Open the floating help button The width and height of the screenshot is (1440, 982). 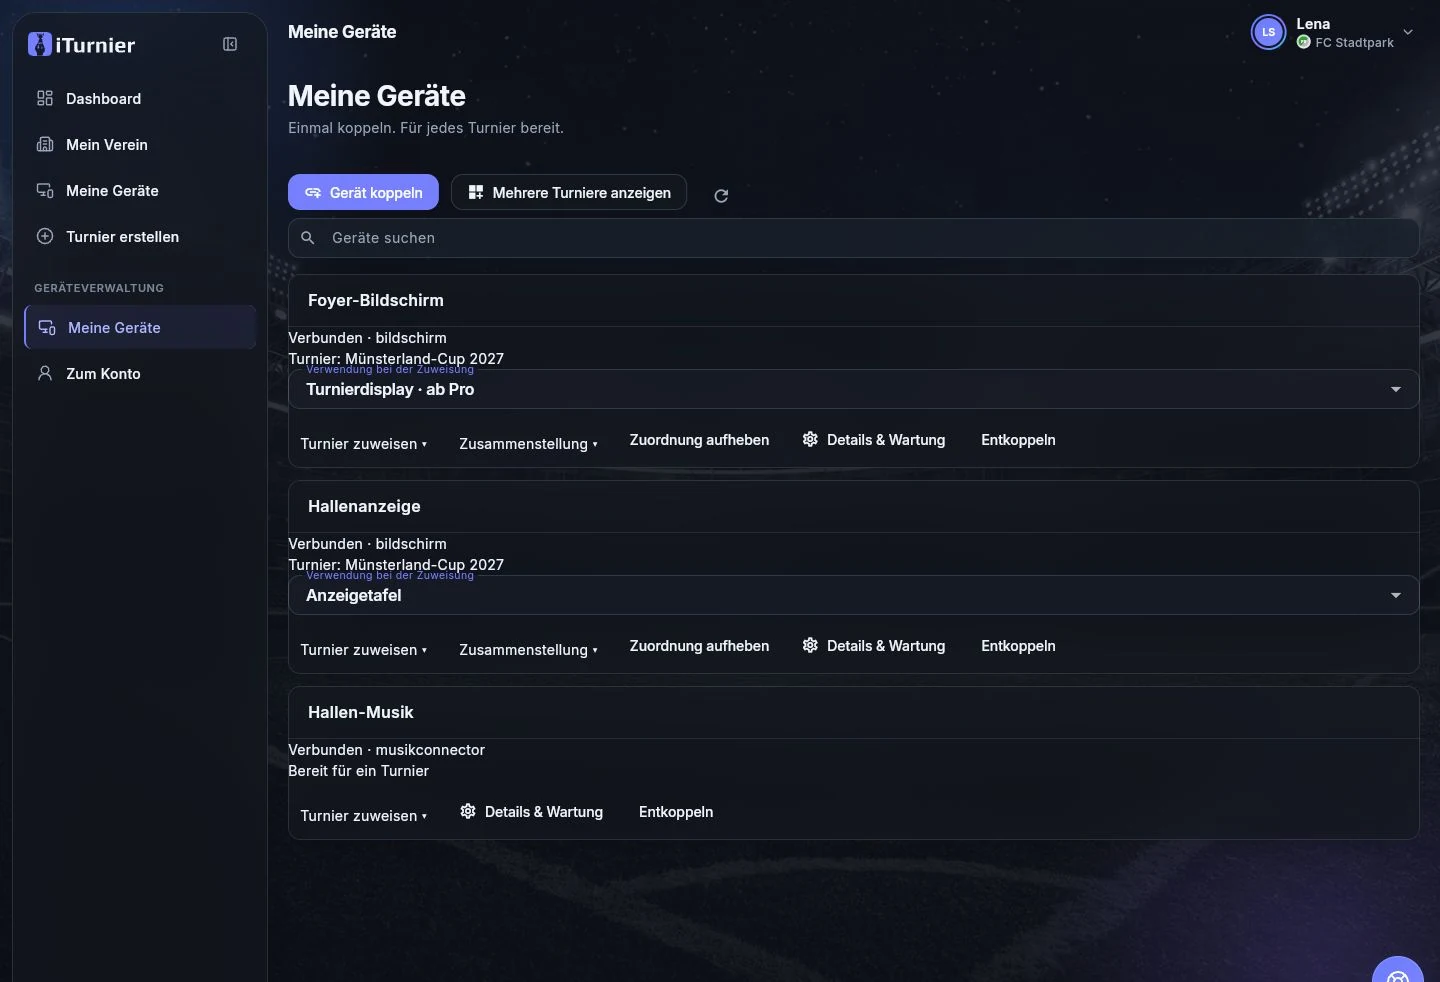pyautogui.click(x=1397, y=970)
